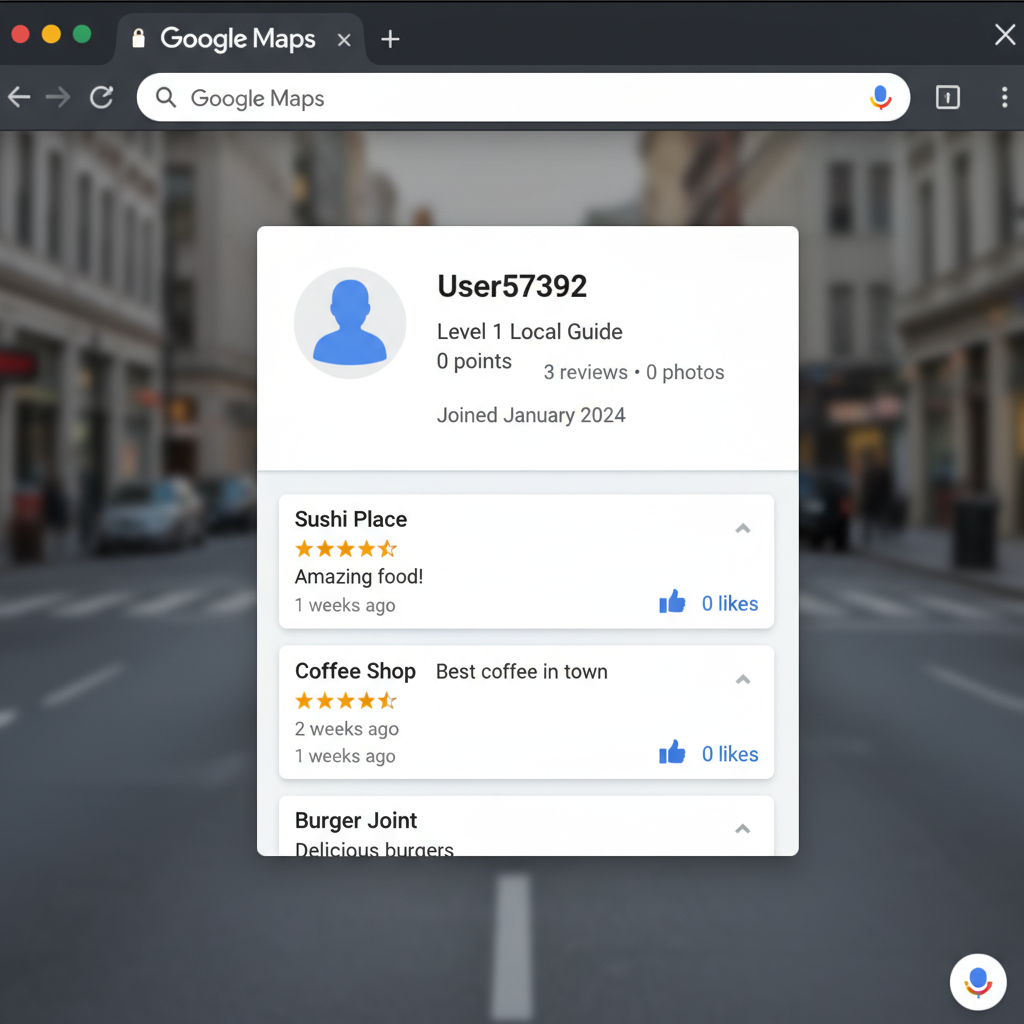Navigate back with the browser back arrow
This screenshot has height=1024, width=1024.
point(18,97)
